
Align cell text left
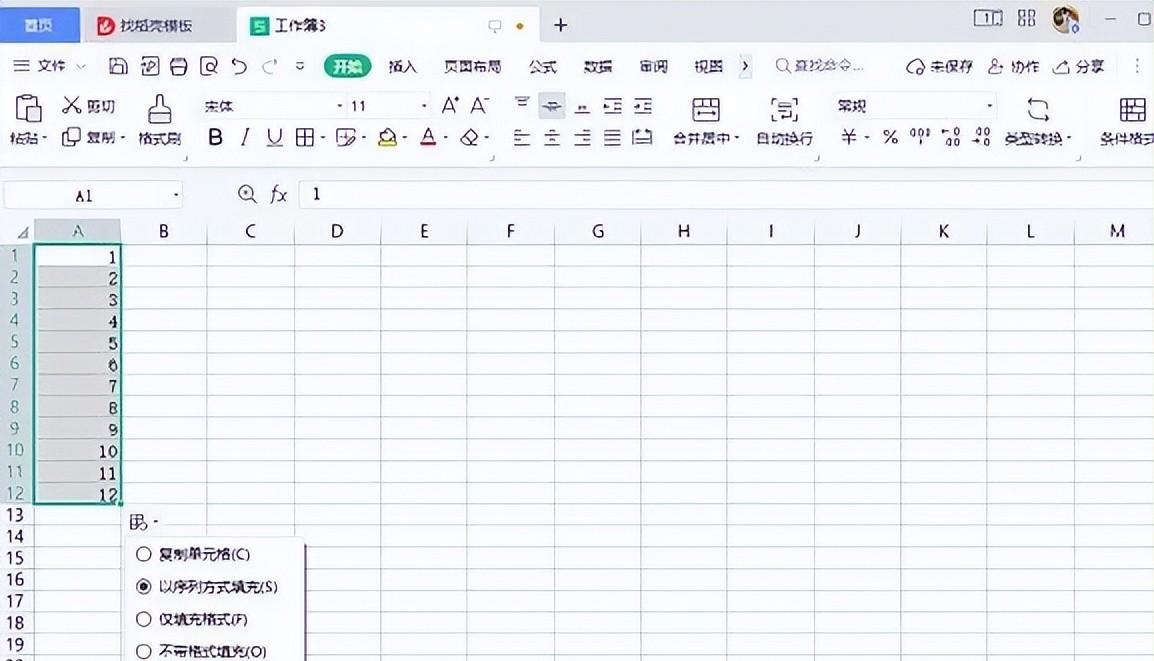[522, 137]
